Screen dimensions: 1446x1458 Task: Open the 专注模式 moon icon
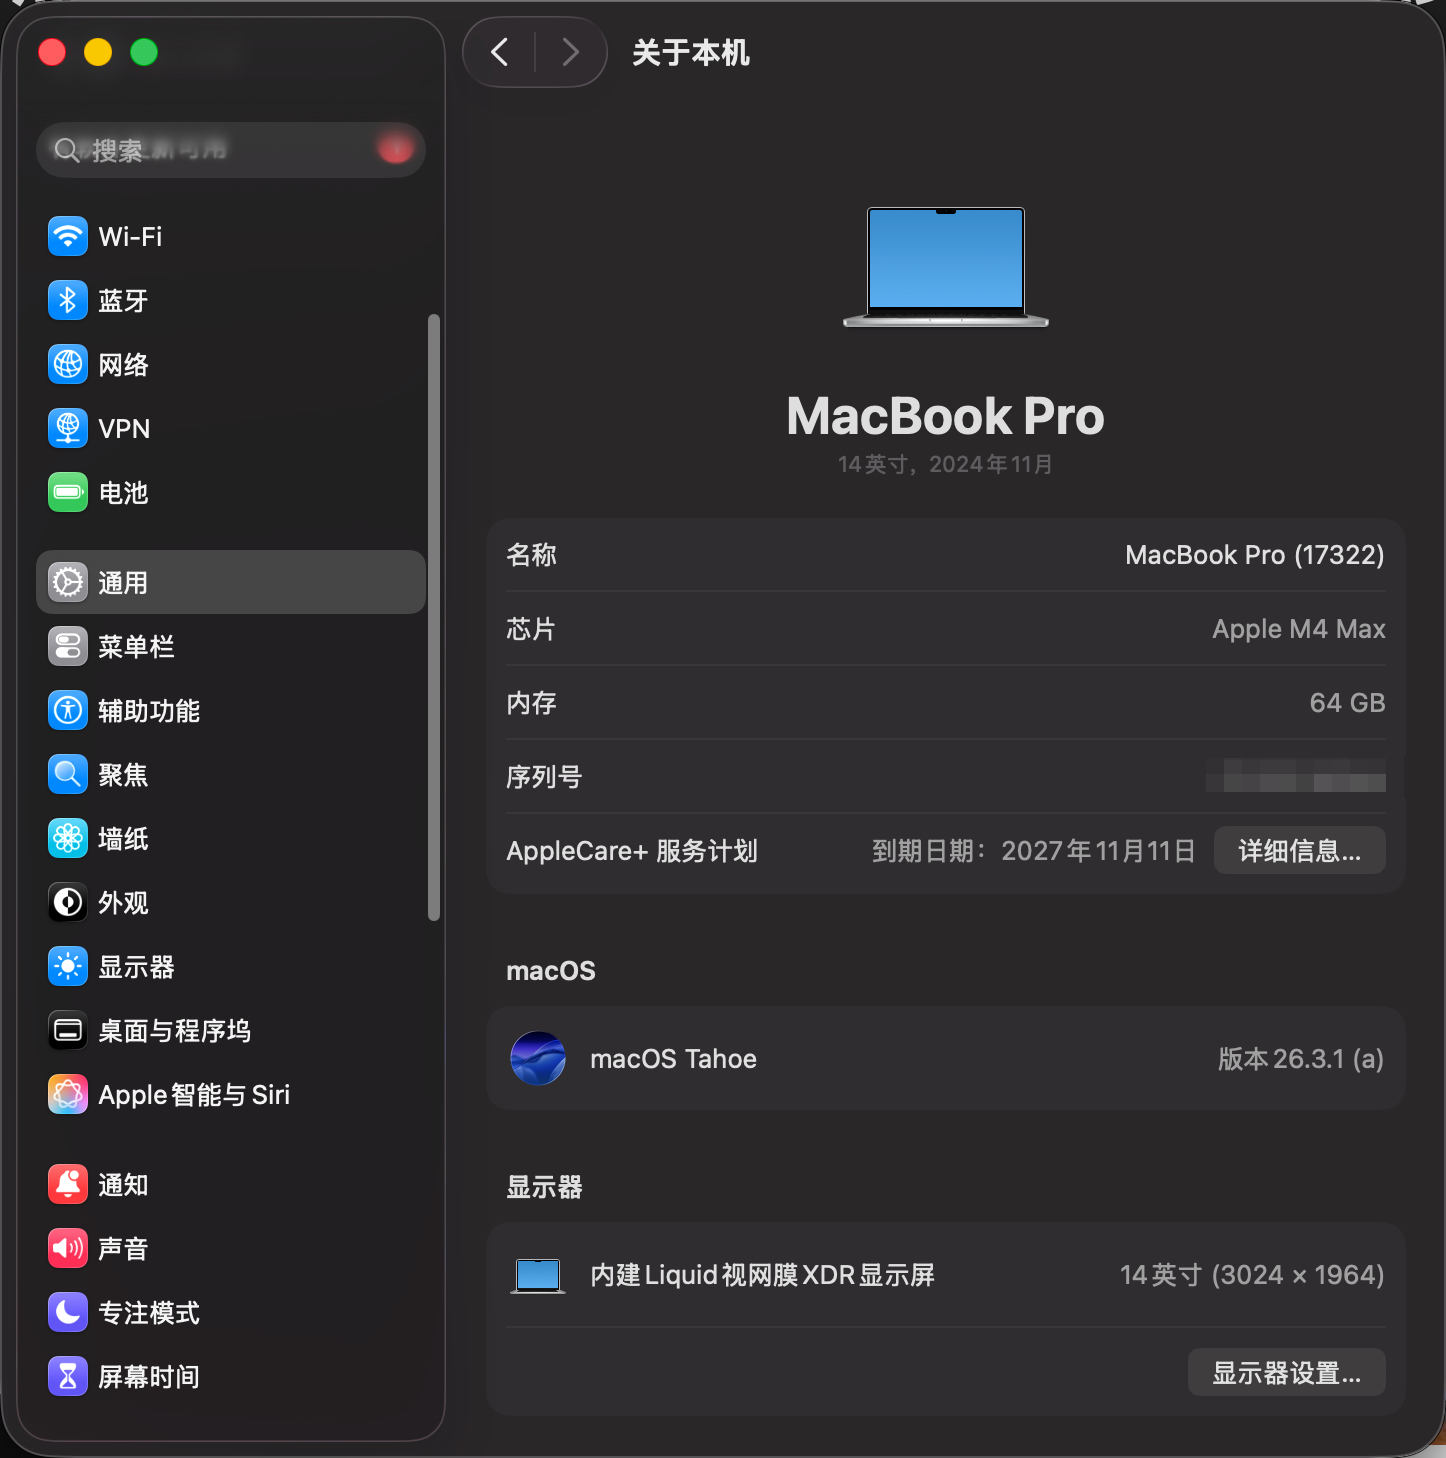68,1312
